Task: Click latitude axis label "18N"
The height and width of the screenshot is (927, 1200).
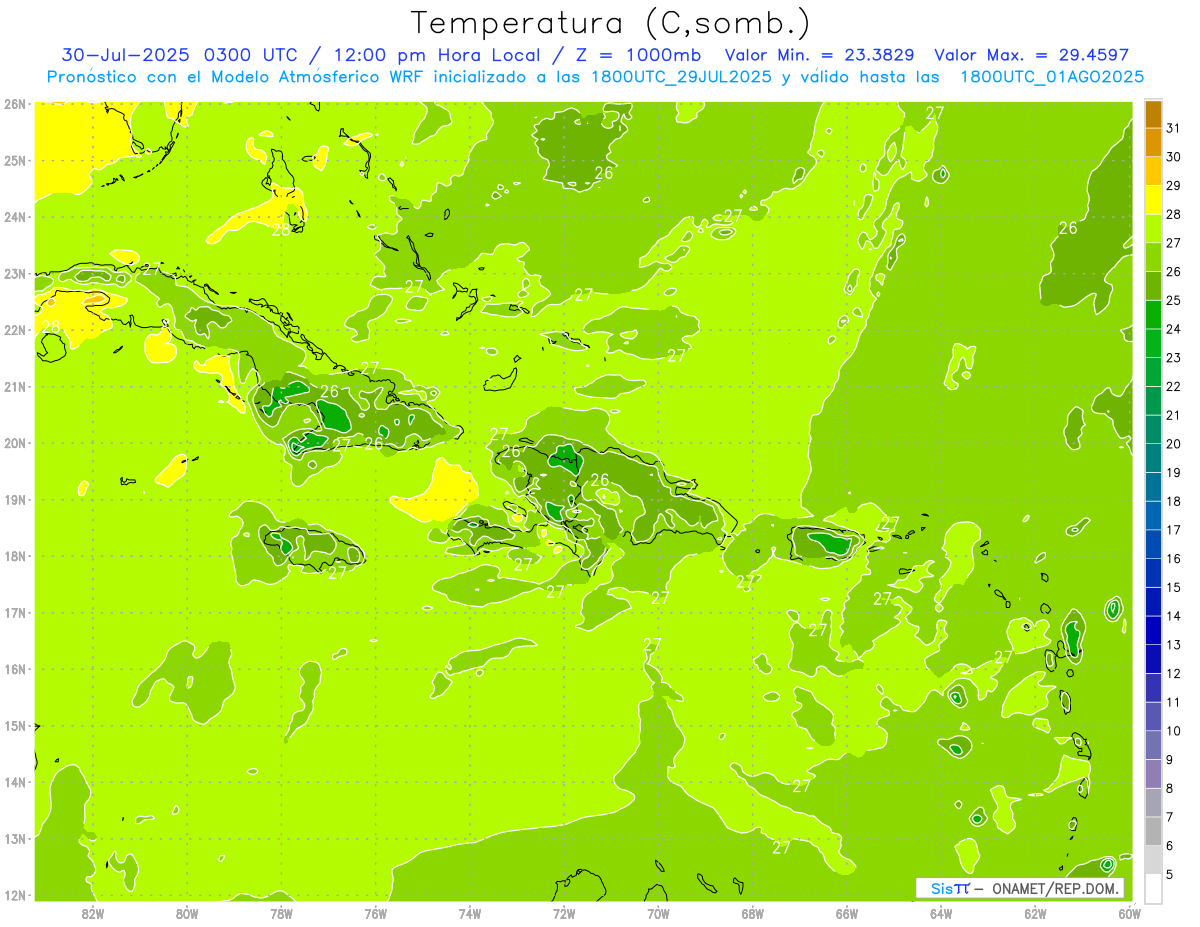Action: pyautogui.click(x=14, y=556)
